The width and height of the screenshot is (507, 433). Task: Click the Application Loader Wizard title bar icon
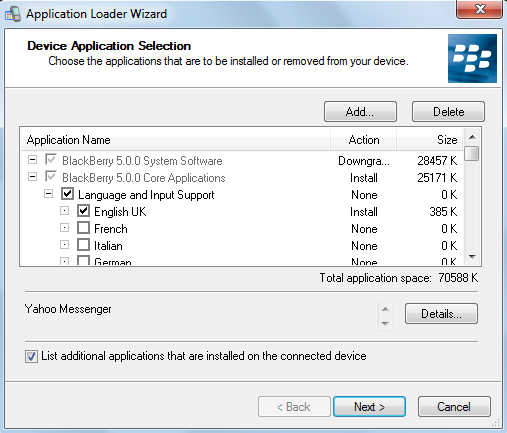tap(13, 14)
